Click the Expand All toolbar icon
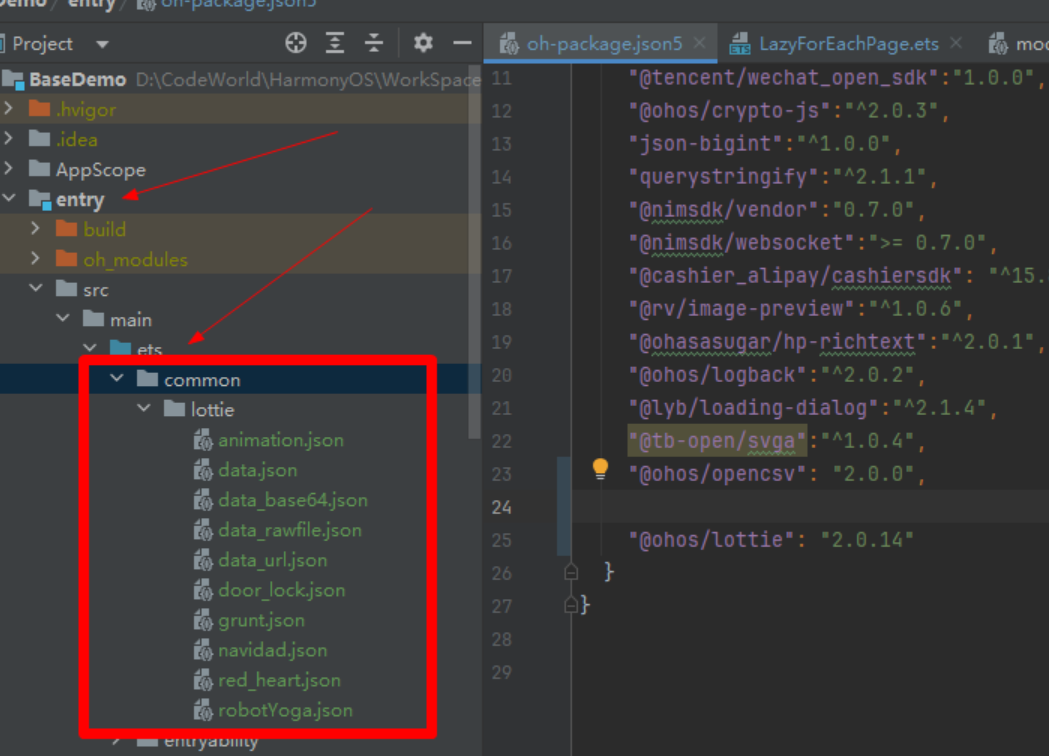The image size is (1049, 756). click(335, 43)
